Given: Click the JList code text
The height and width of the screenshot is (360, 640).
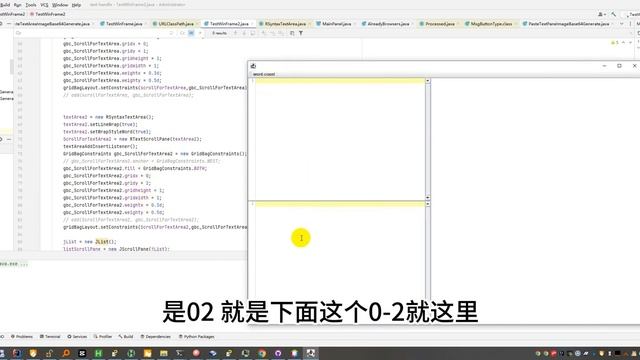Looking at the screenshot, I should [x=102, y=242].
